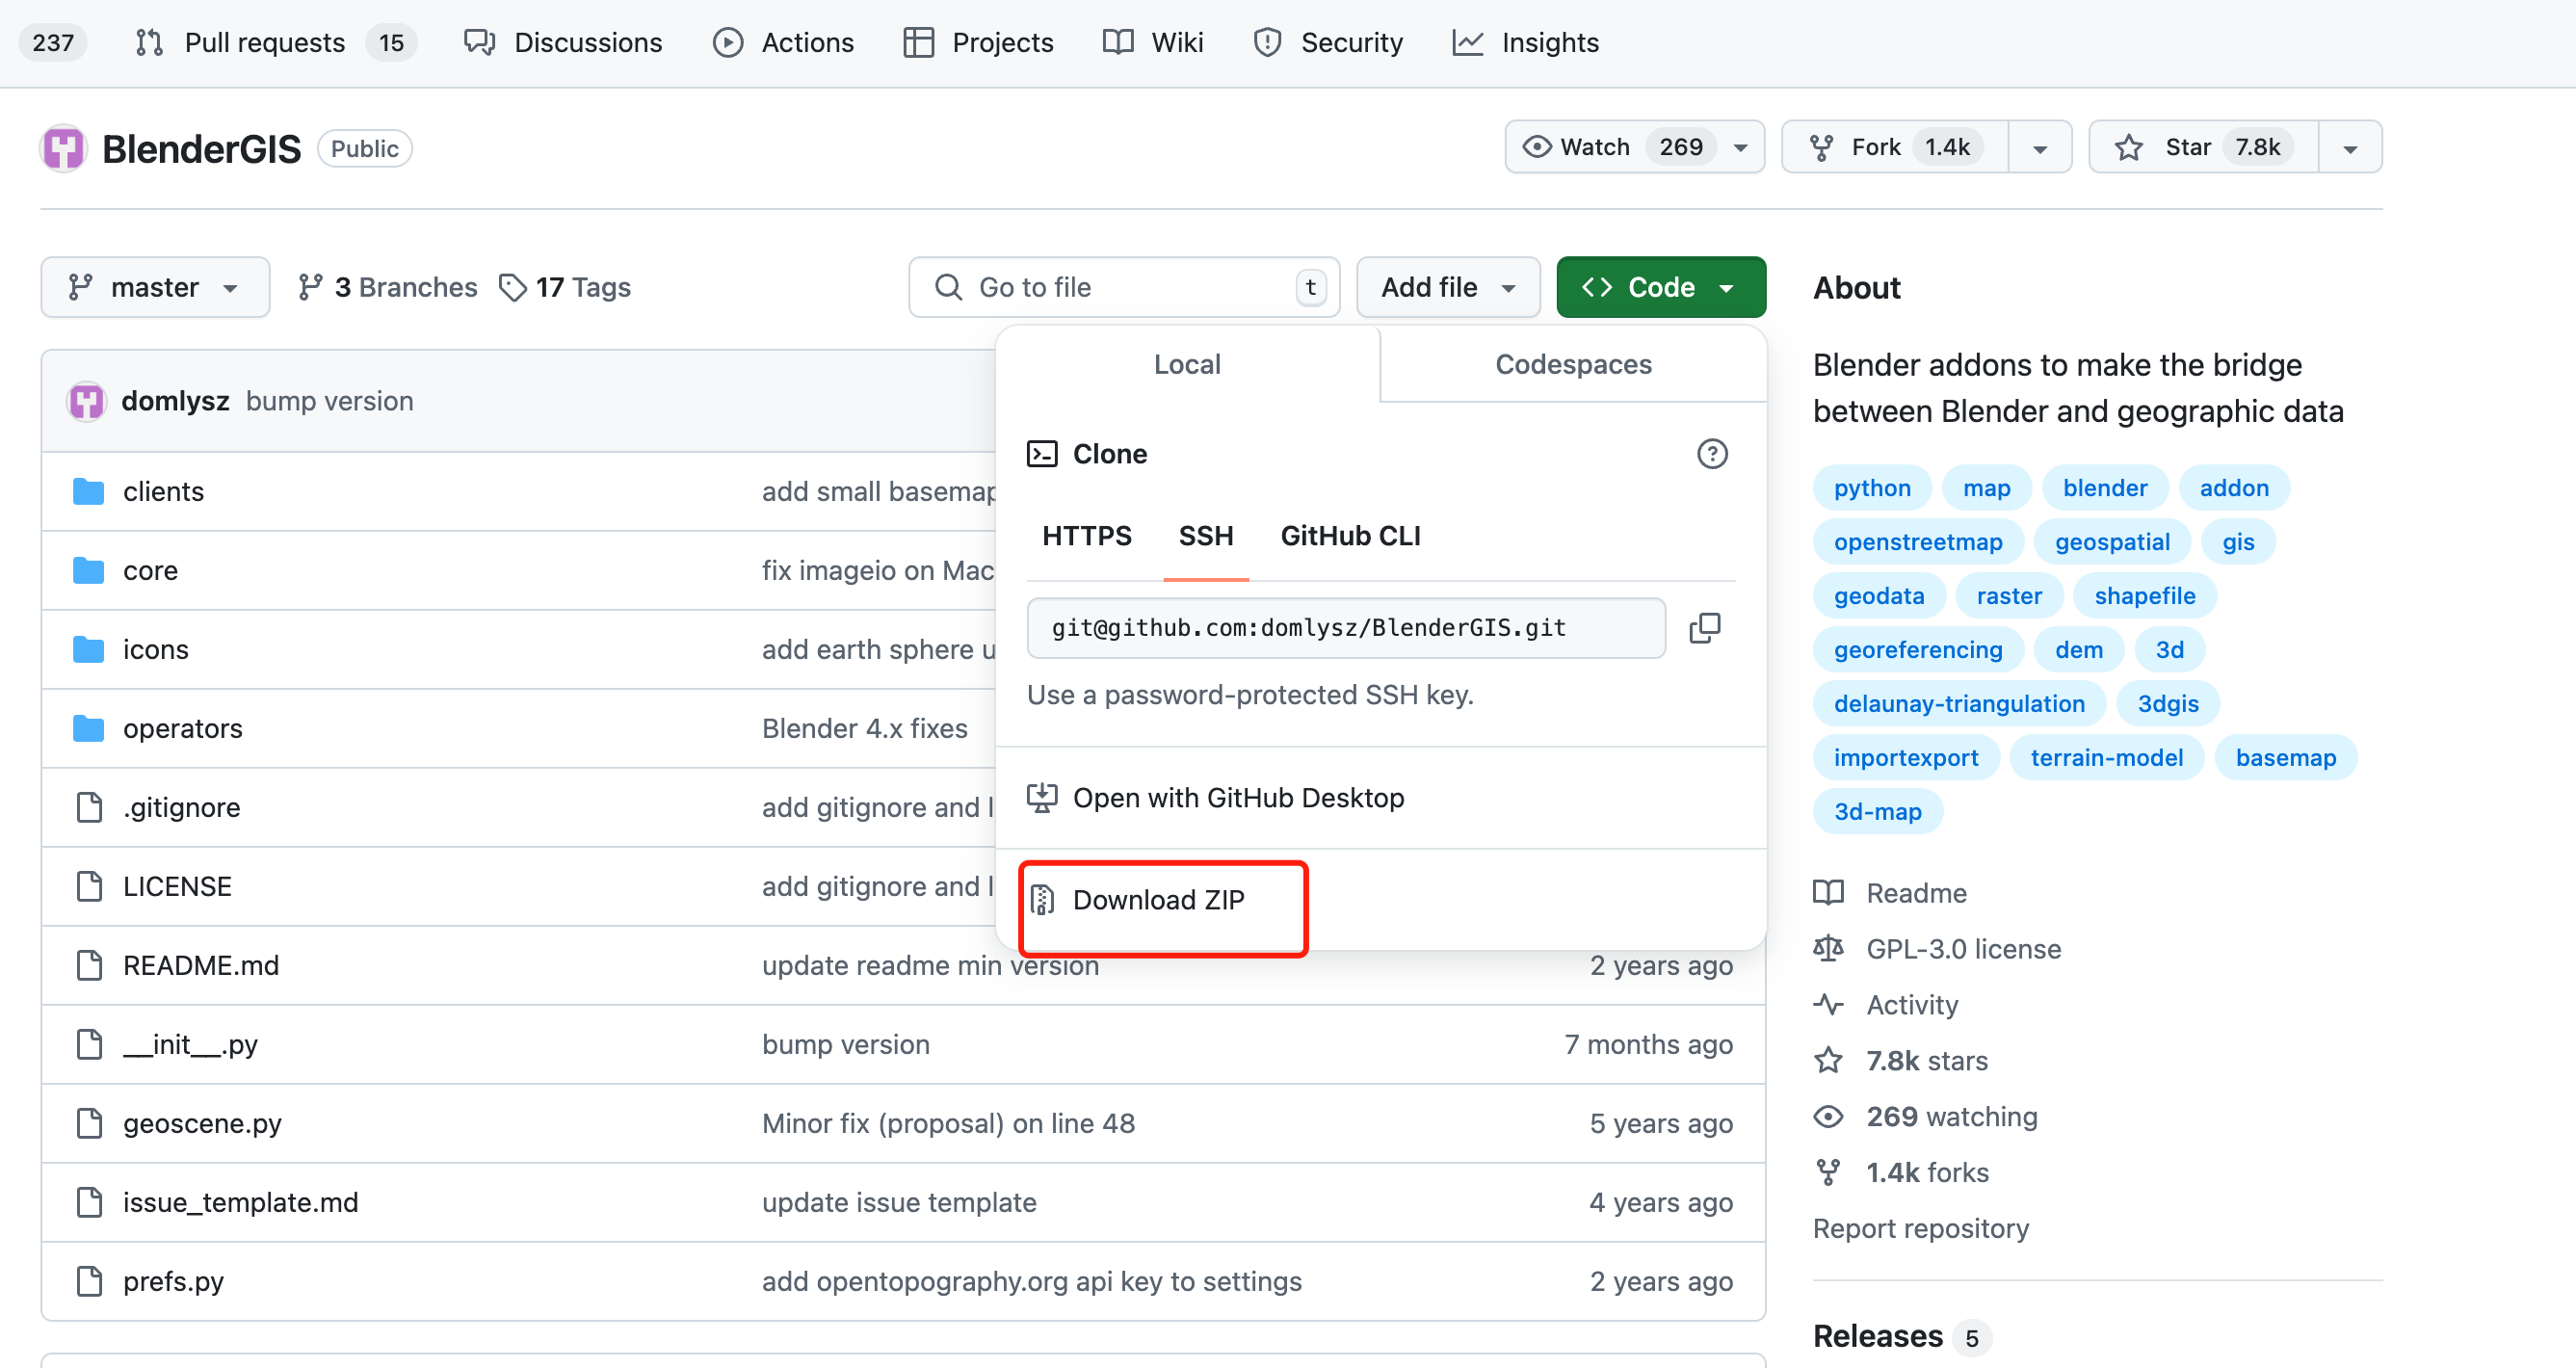Open the 17 Tags link

[566, 288]
